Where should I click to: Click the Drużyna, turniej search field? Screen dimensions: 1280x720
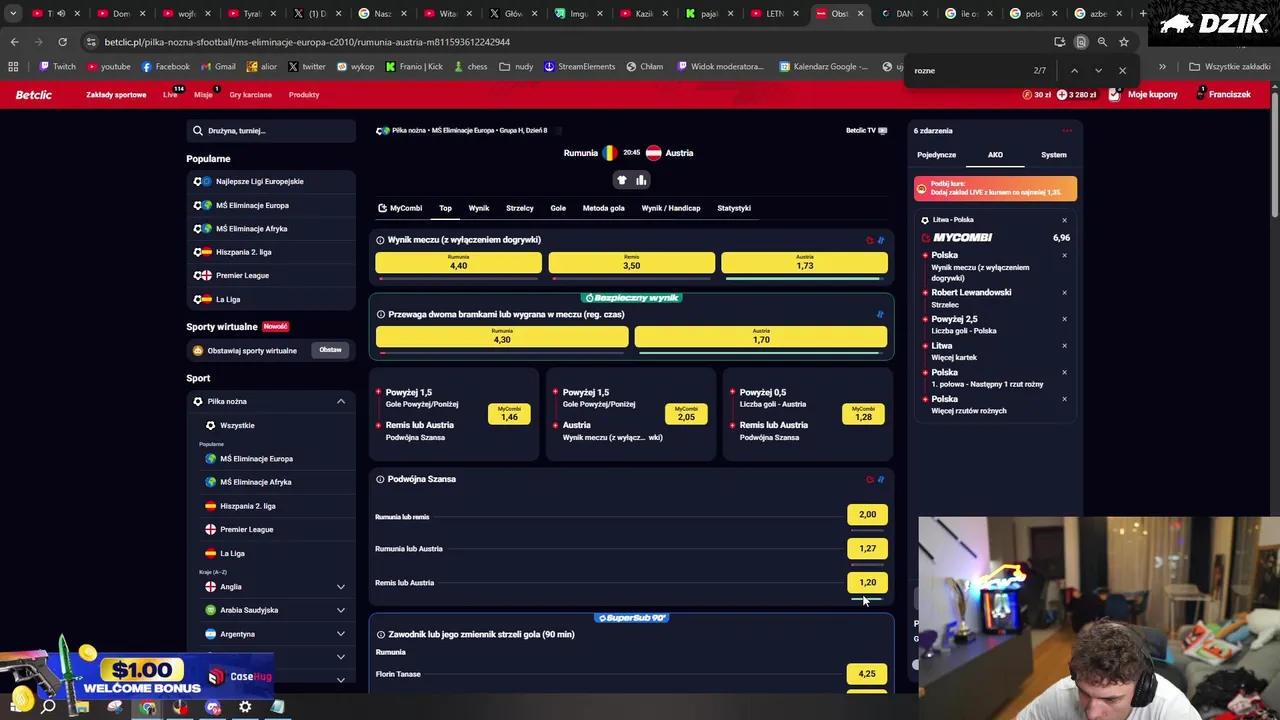[x=271, y=130]
